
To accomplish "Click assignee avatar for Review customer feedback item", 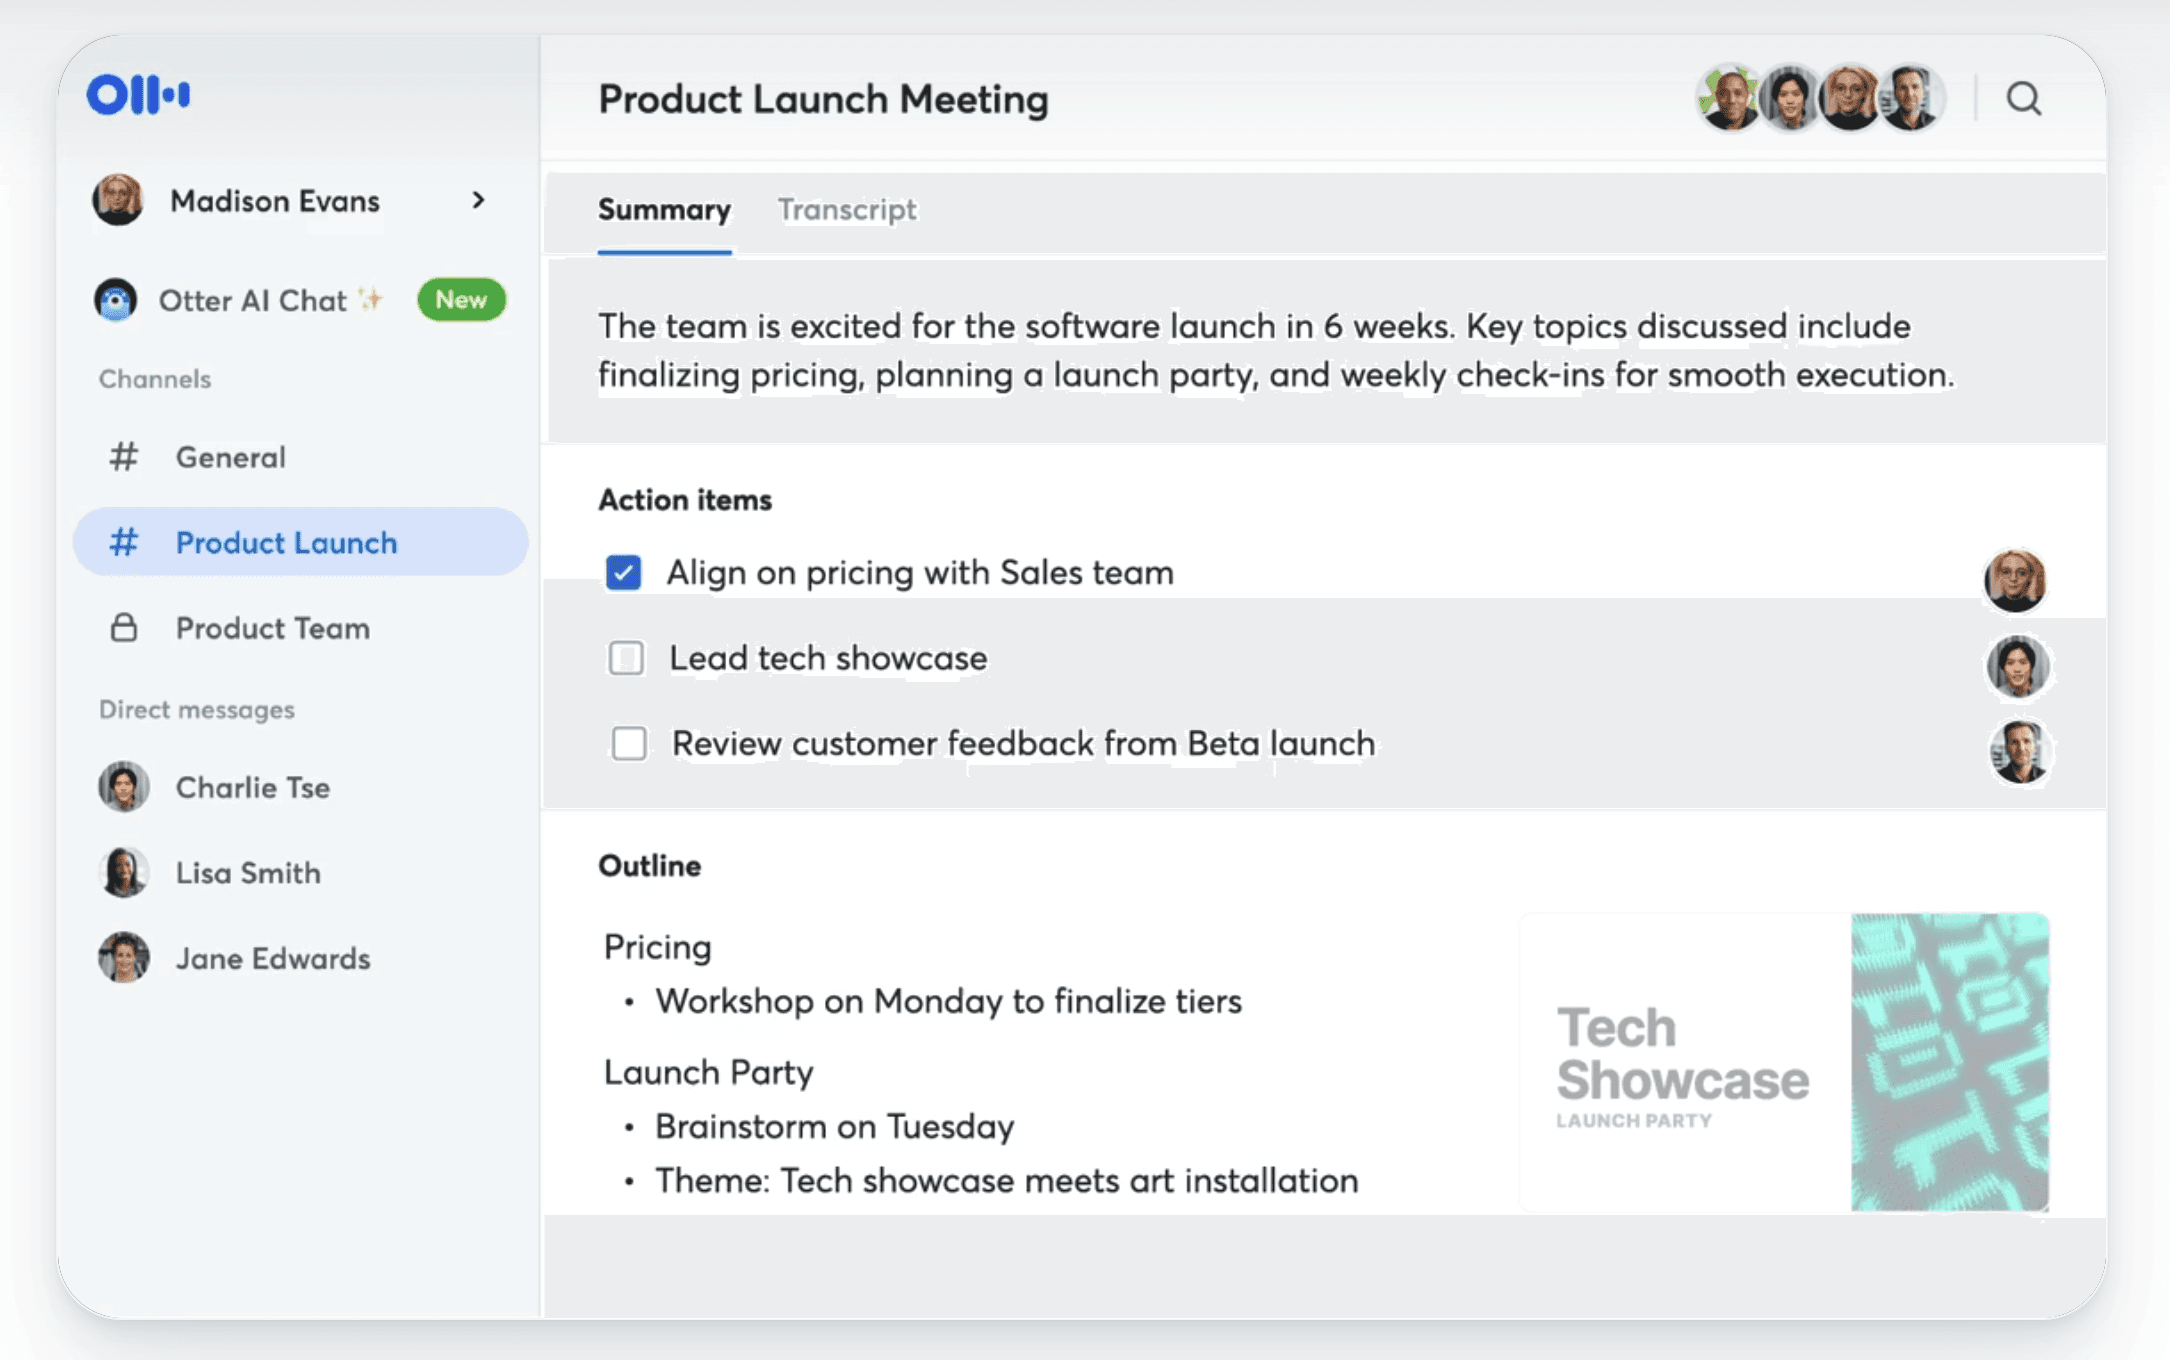I will pyautogui.click(x=2020, y=751).
